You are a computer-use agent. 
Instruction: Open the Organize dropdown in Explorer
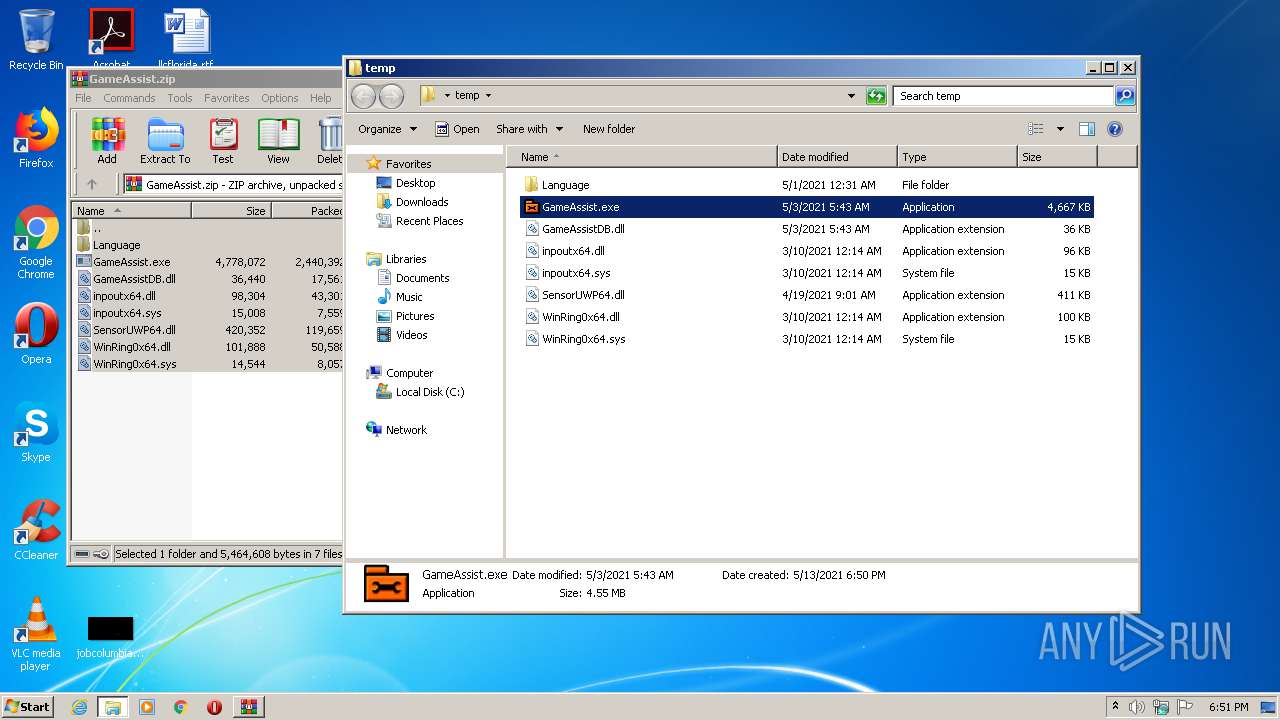coord(387,129)
